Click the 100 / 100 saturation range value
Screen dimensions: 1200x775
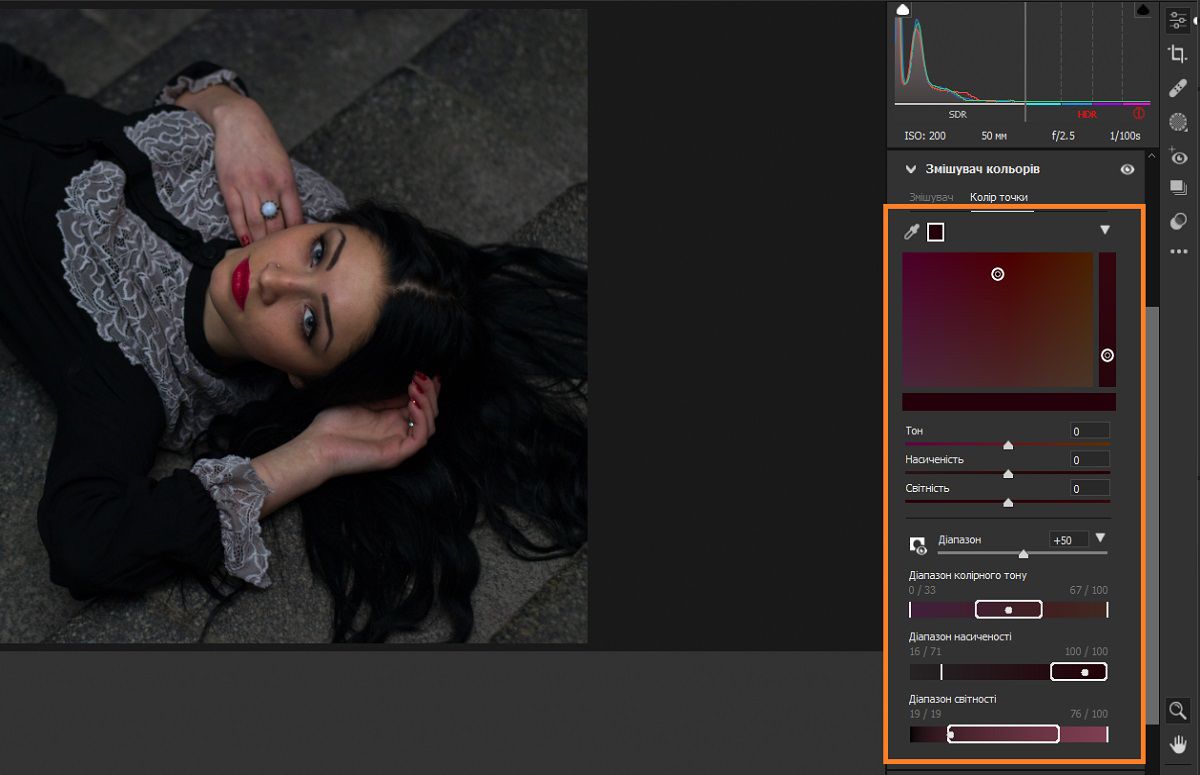point(1086,652)
